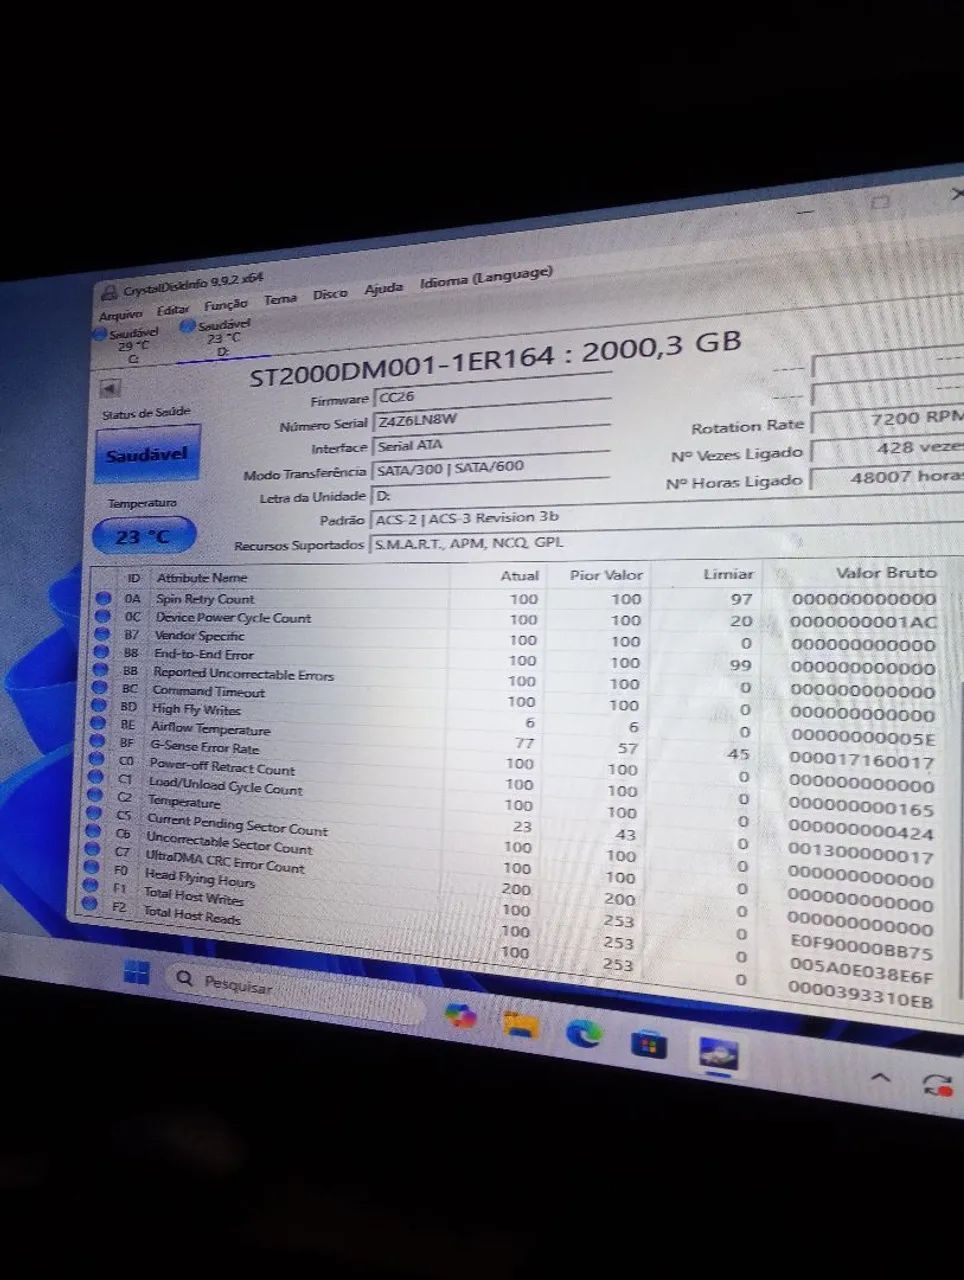The image size is (964, 1280).
Task: Click the blue status icon for Spin Retry Count
Action: (102, 598)
